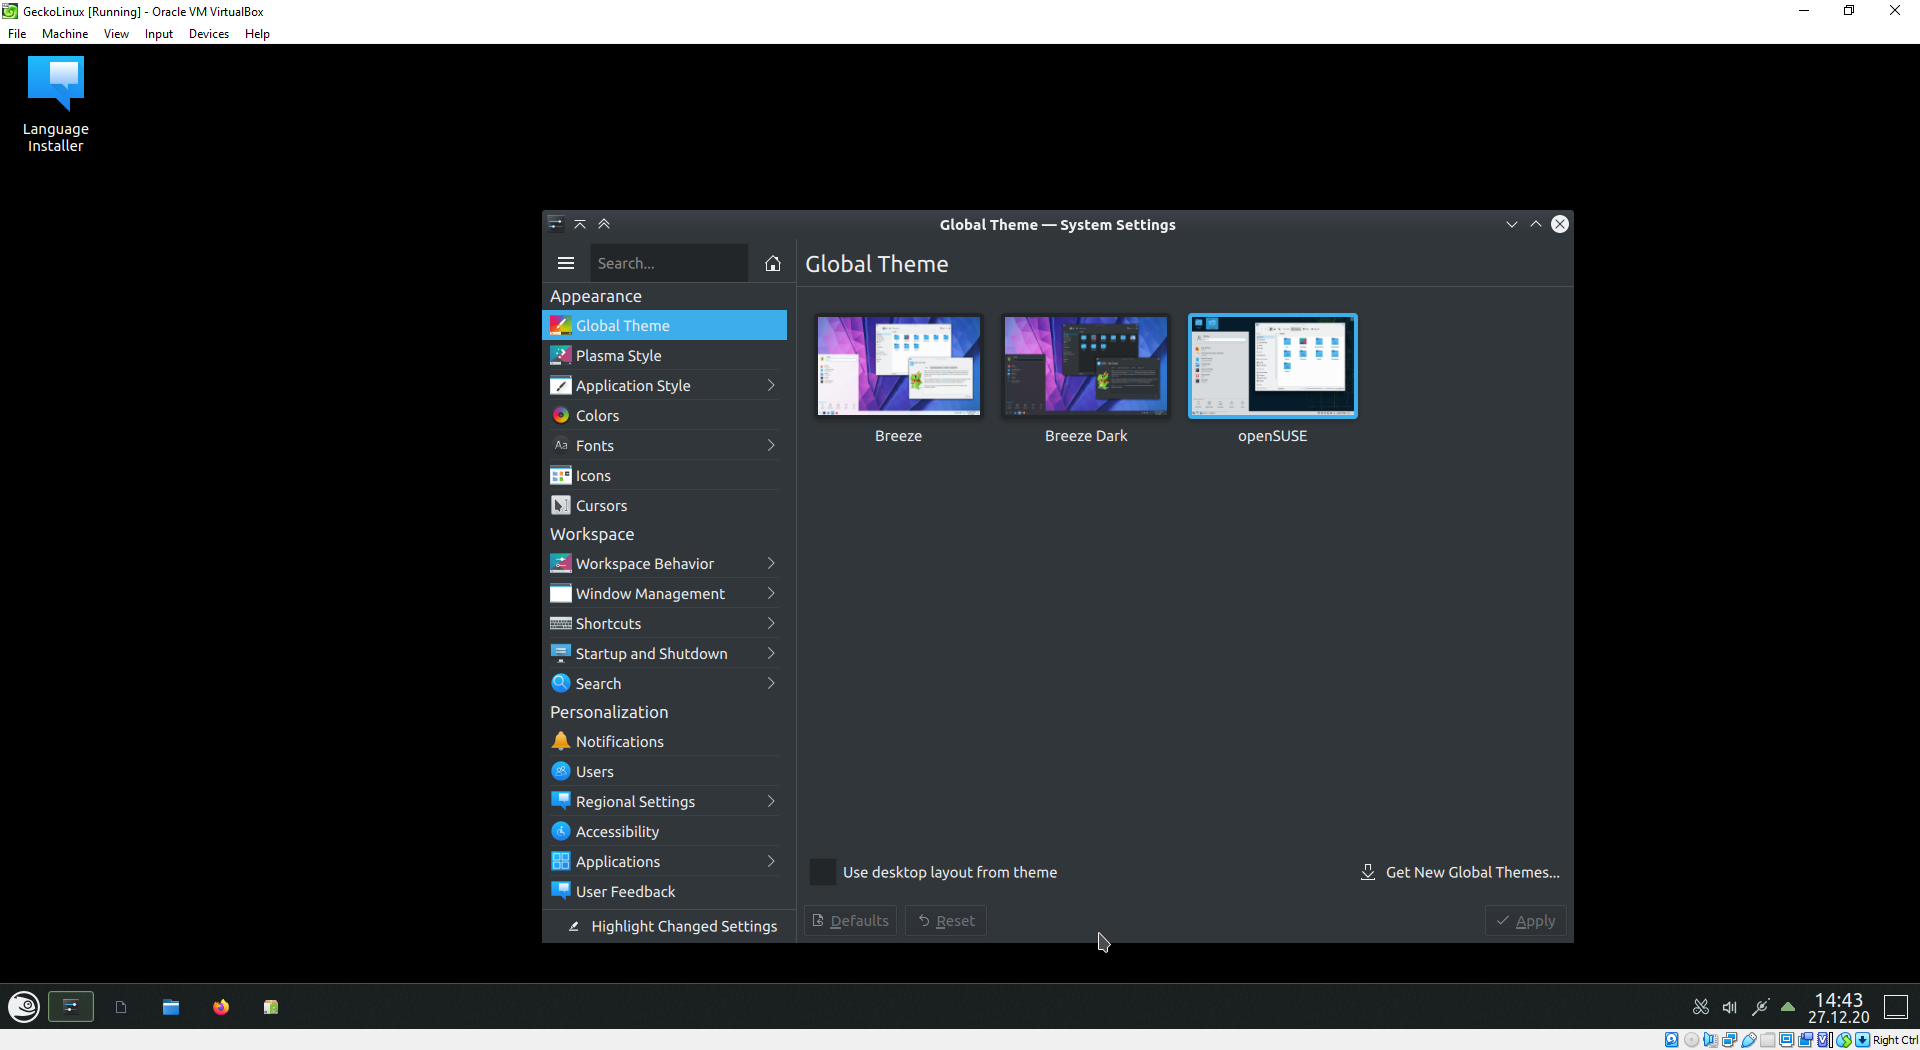Focus the settings Search field
Viewport: 1920px width, 1050px height.
[x=669, y=263]
